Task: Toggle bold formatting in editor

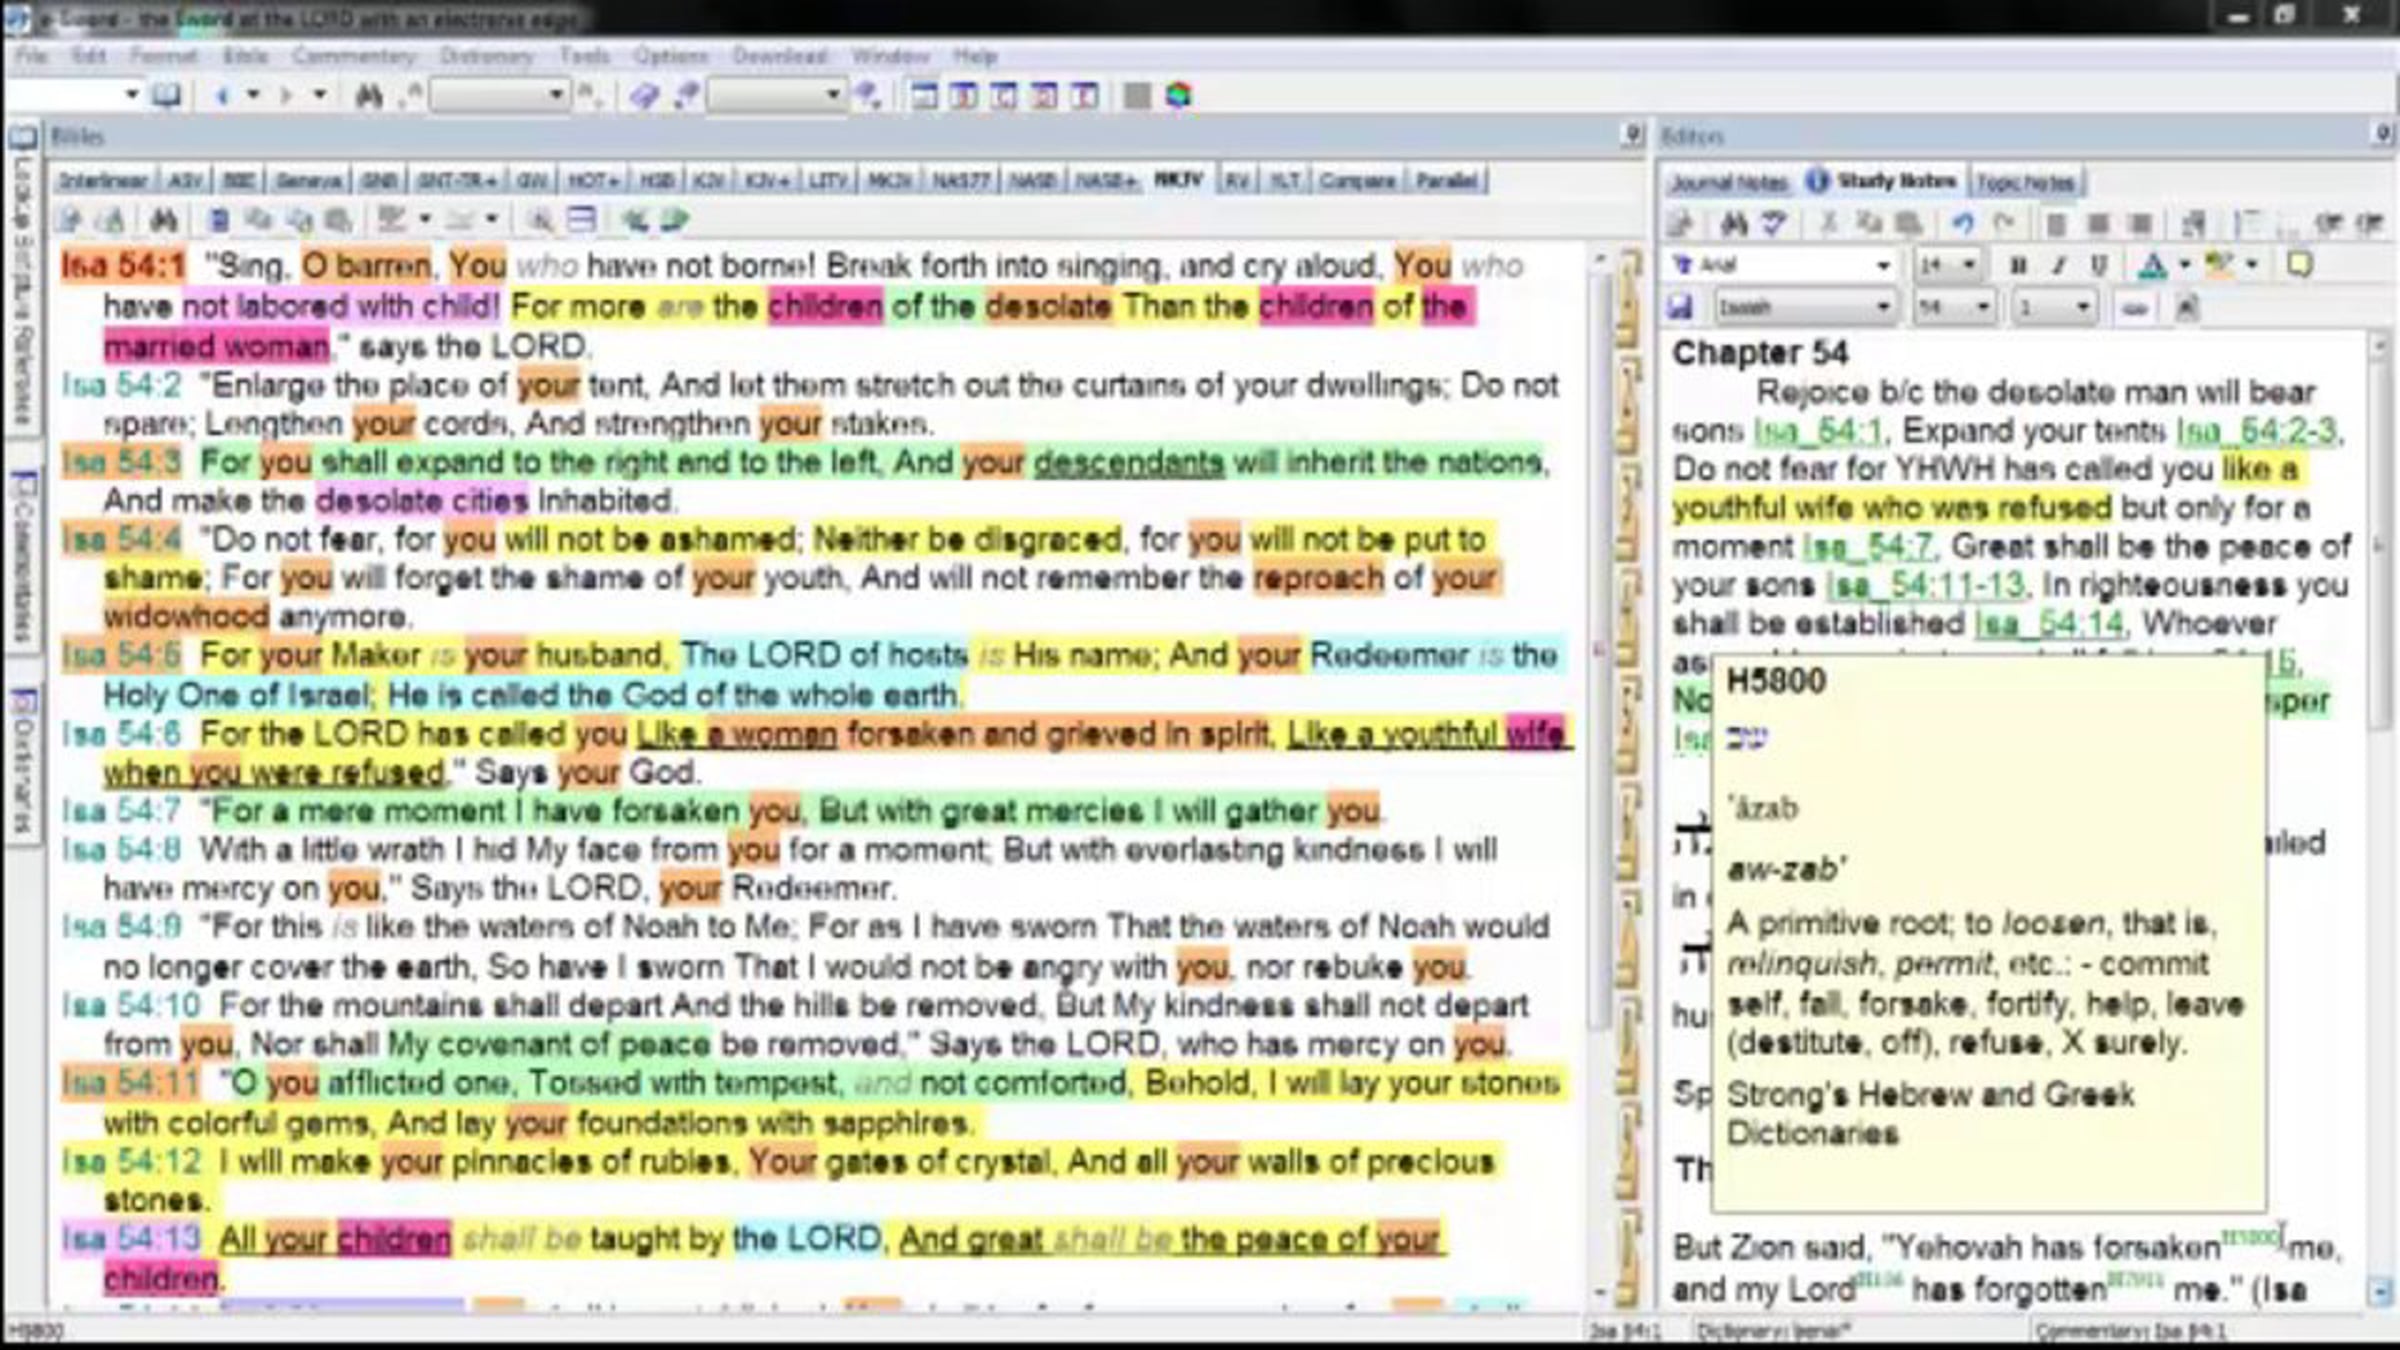Action: [2017, 265]
